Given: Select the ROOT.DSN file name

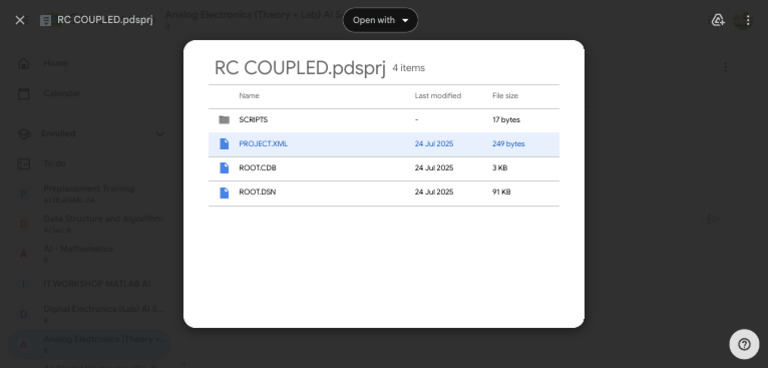Looking at the screenshot, I should (x=258, y=192).
